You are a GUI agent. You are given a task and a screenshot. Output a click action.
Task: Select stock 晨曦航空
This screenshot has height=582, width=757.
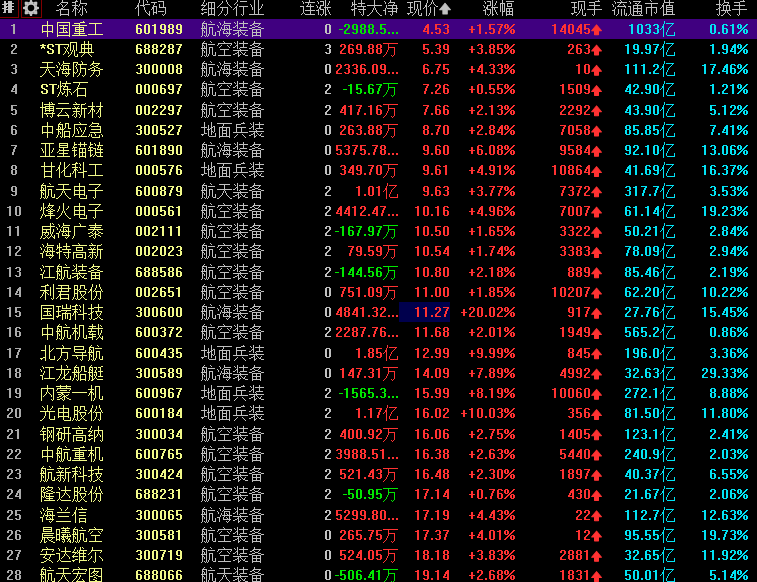click(x=71, y=536)
